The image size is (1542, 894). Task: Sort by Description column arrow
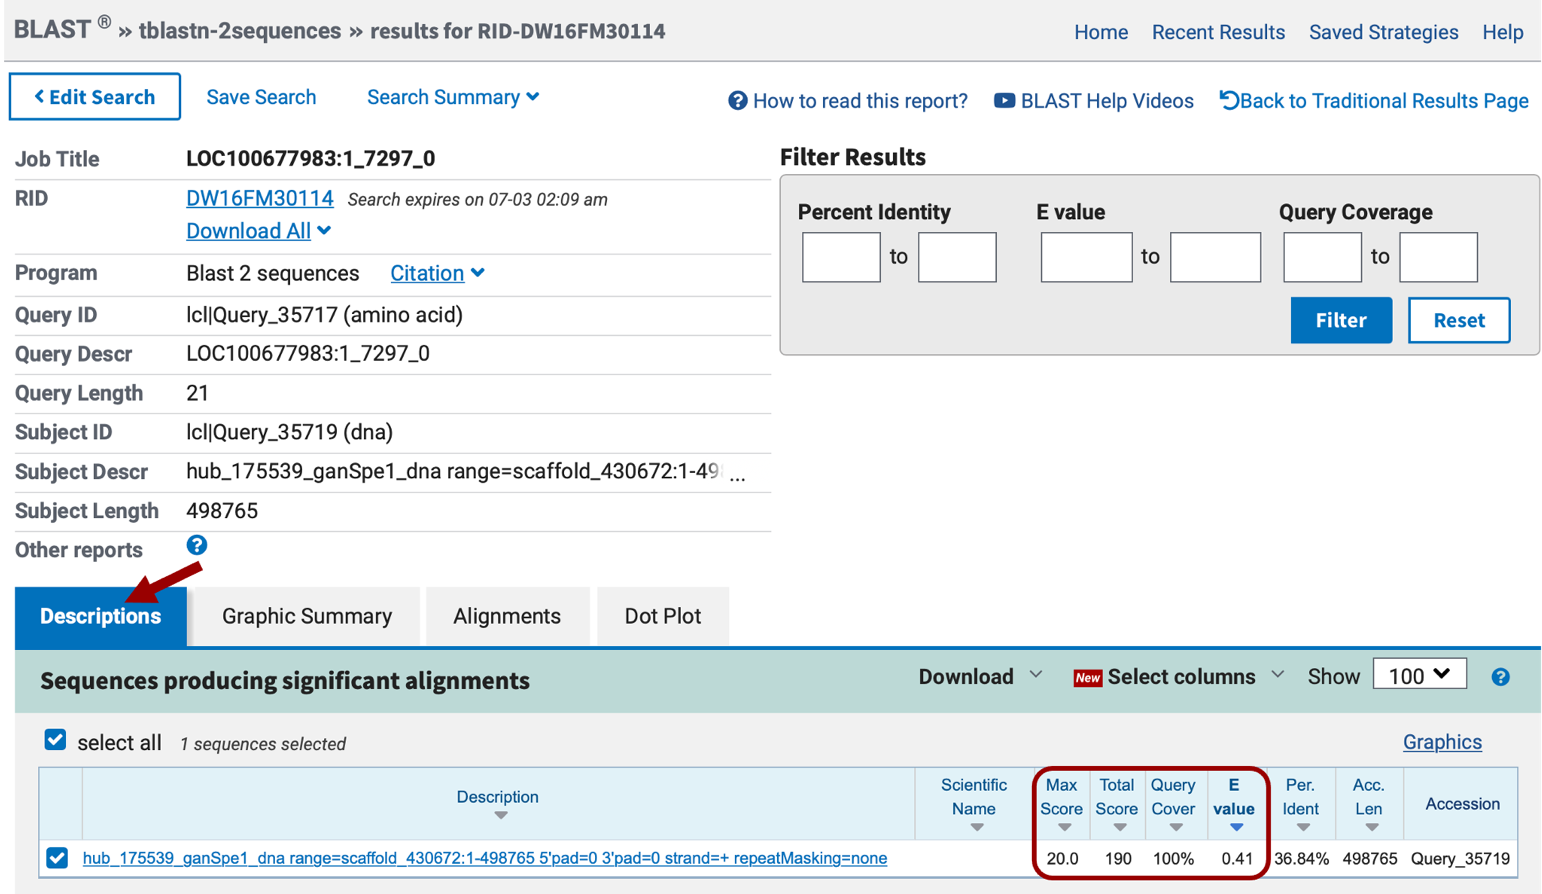click(x=500, y=815)
